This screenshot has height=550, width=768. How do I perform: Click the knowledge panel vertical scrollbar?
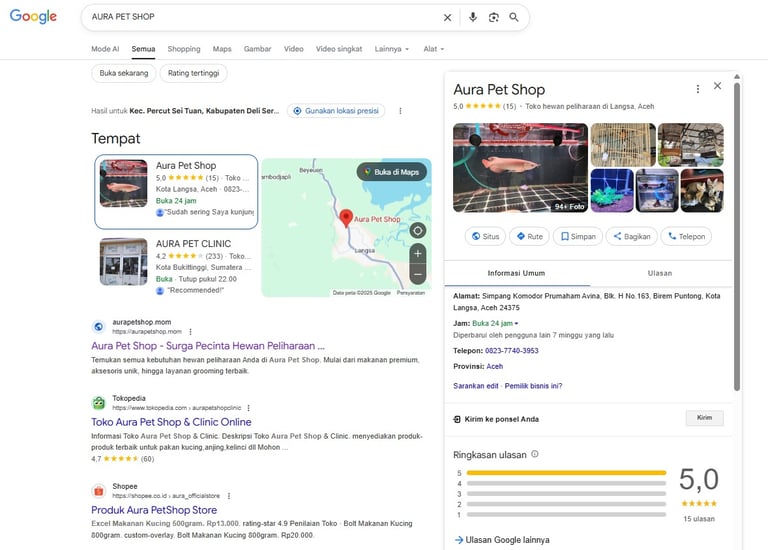tap(737, 237)
